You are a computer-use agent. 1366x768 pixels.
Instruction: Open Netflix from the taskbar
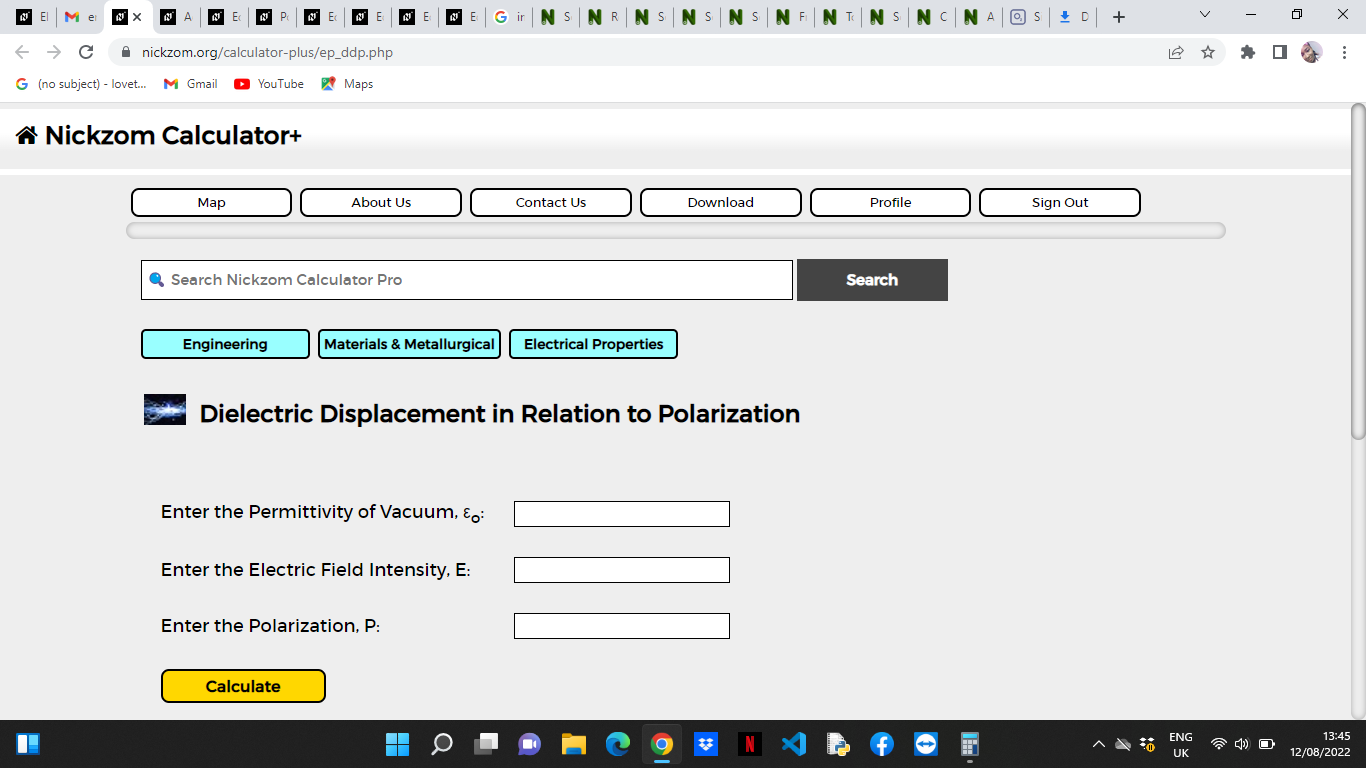pyautogui.click(x=750, y=744)
